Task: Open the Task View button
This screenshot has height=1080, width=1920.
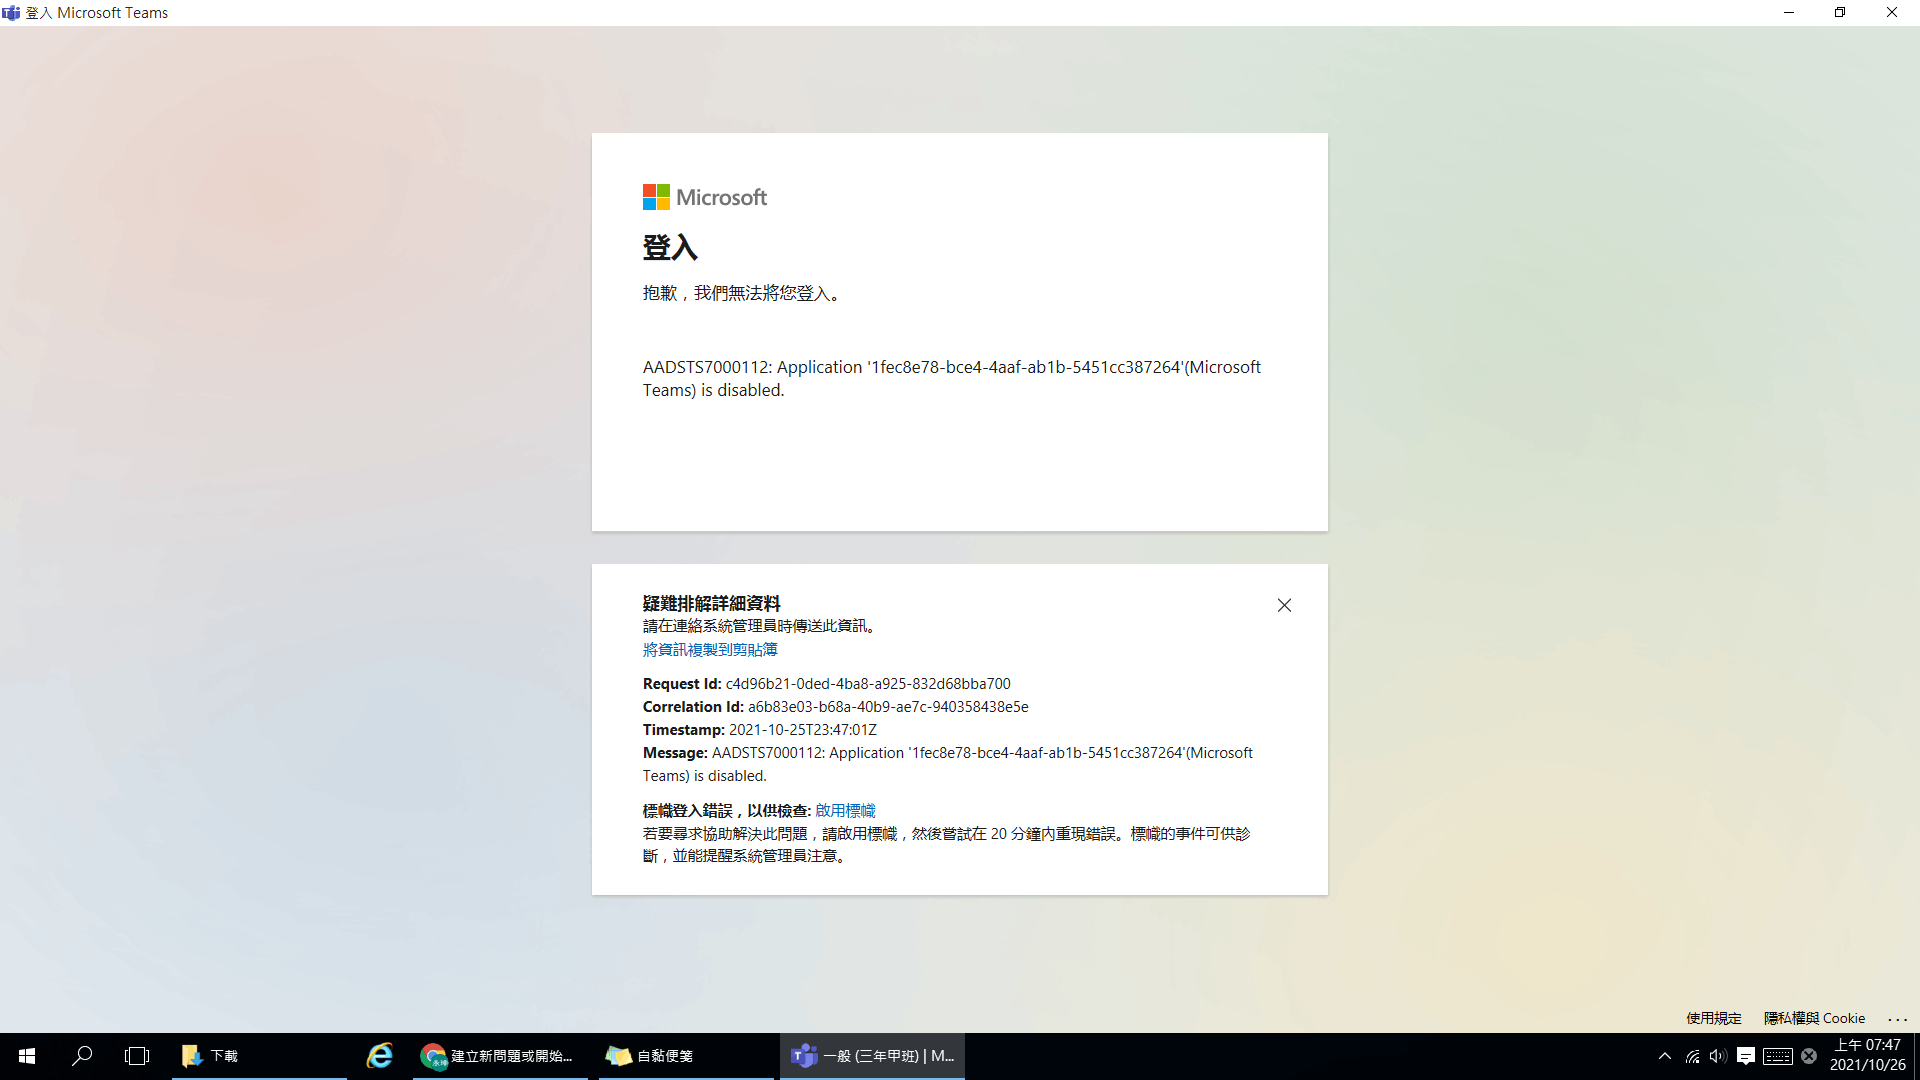Action: click(x=137, y=1056)
